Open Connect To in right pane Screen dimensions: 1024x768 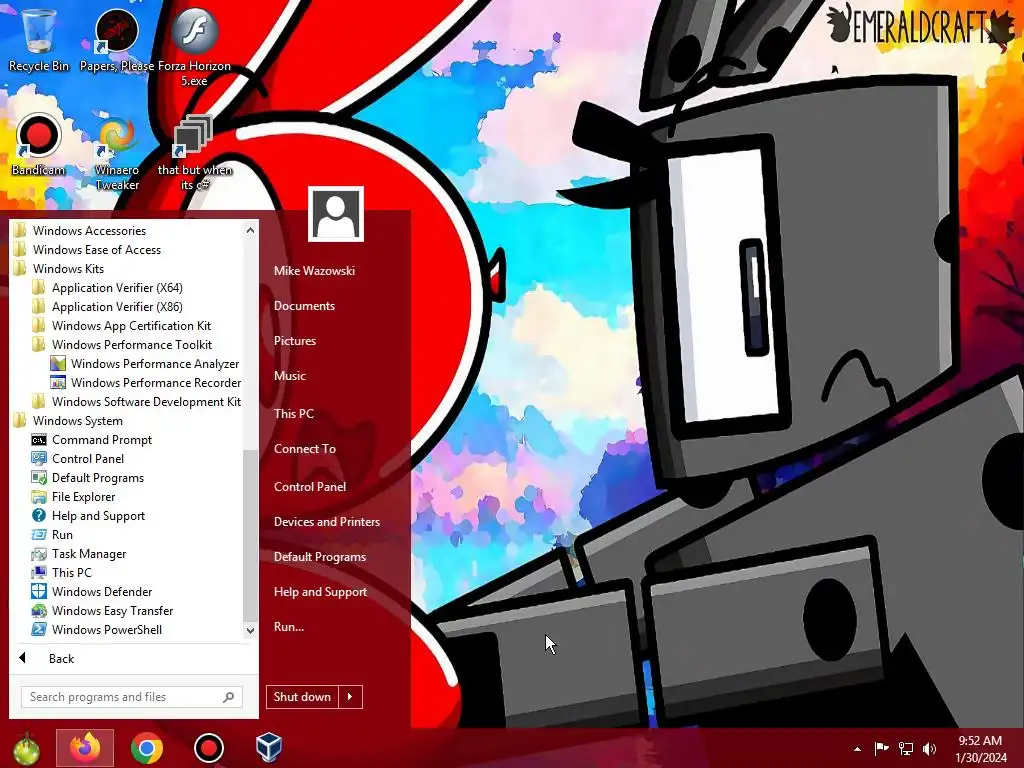click(305, 449)
